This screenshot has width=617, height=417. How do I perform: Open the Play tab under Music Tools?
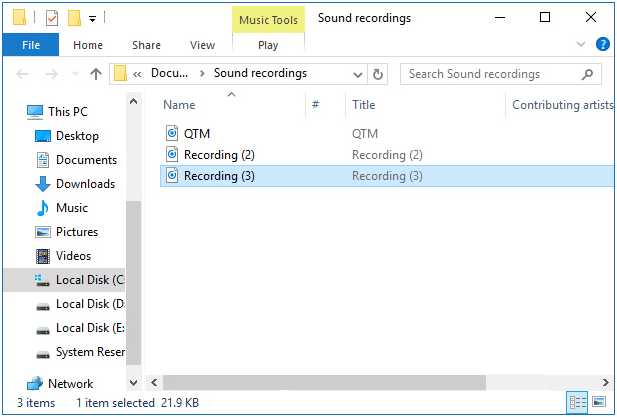pos(268,45)
